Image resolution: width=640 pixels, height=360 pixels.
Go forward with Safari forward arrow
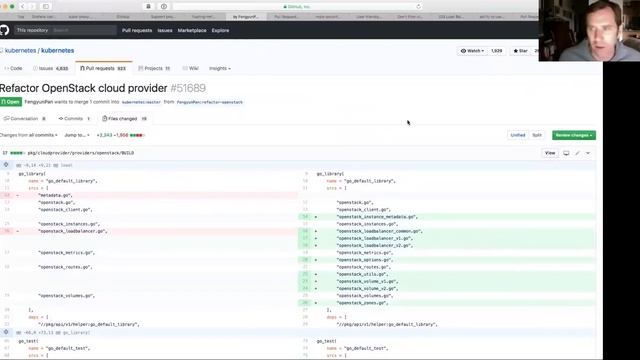coord(32,7)
